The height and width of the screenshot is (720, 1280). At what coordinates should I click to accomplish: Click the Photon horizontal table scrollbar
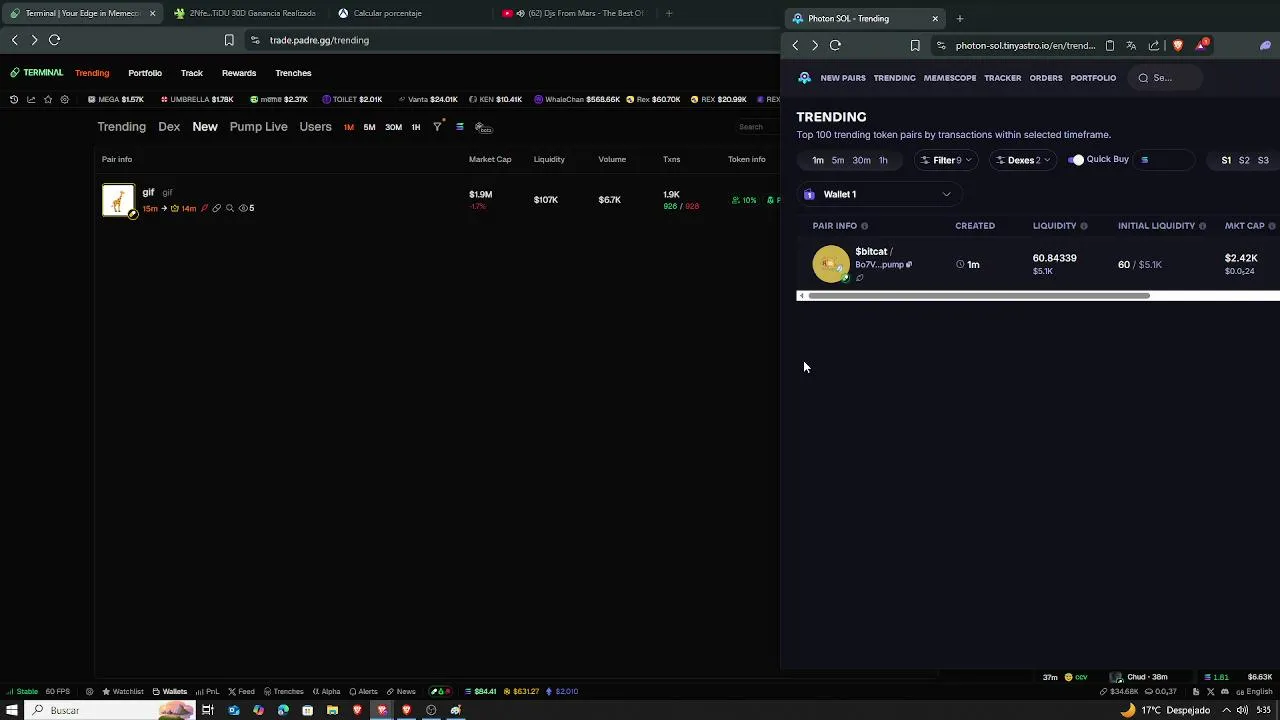(979, 296)
